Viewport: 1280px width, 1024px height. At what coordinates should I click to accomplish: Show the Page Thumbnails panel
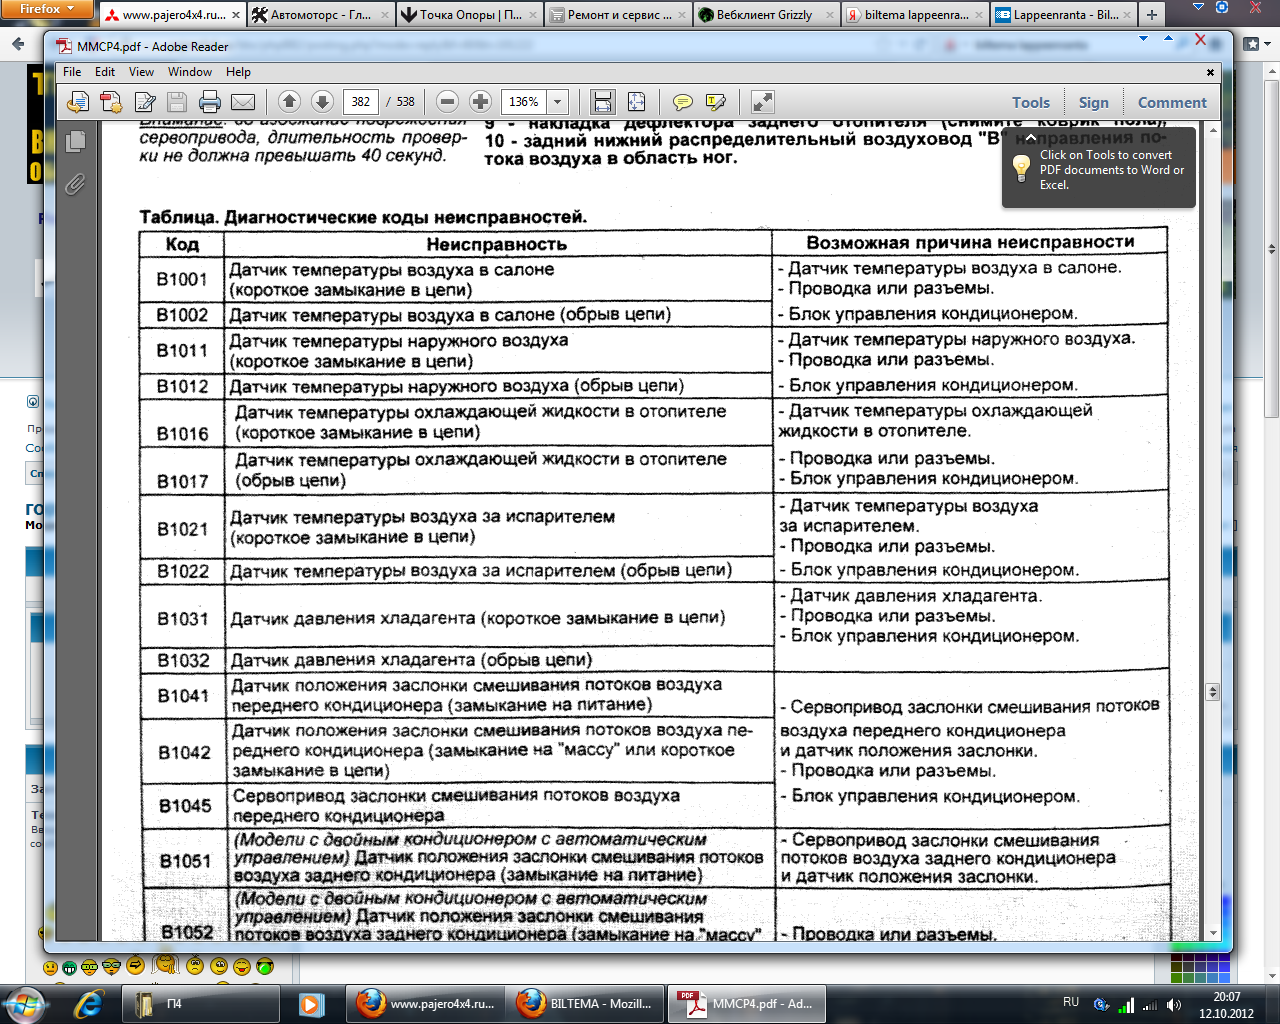[75, 142]
